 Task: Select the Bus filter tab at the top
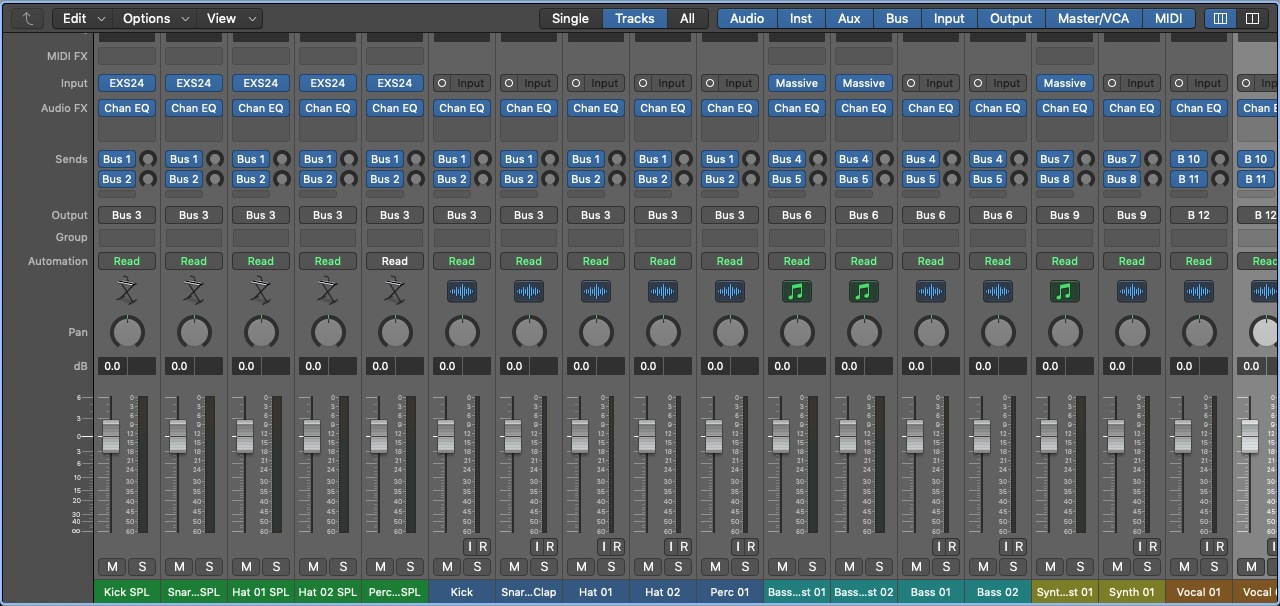[x=896, y=17]
